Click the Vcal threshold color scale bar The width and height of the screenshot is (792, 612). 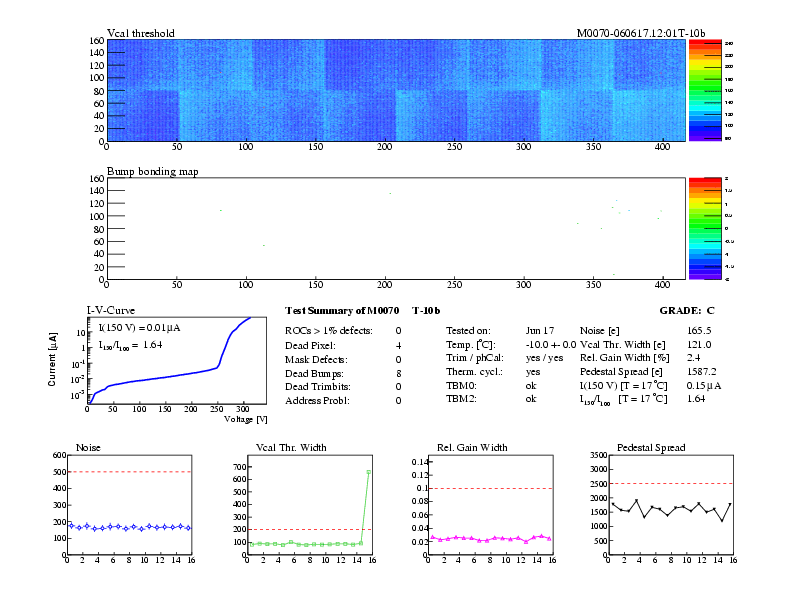click(712, 90)
